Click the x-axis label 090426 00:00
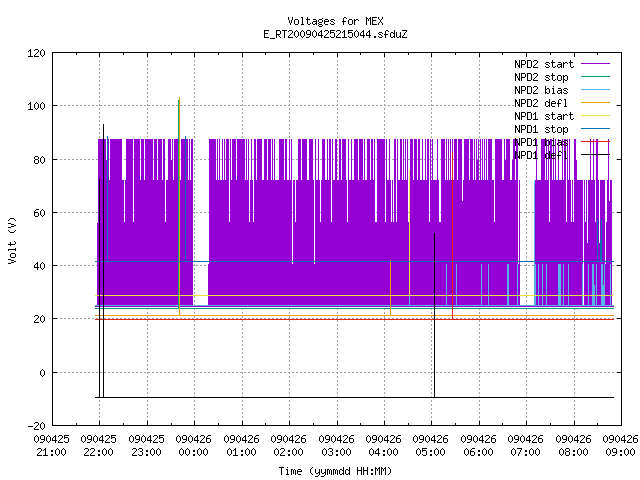The height and width of the screenshot is (480, 640). click(194, 446)
